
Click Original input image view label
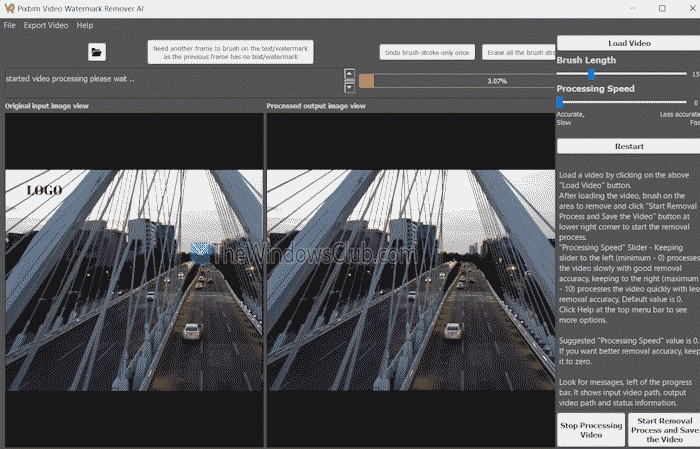click(47, 106)
